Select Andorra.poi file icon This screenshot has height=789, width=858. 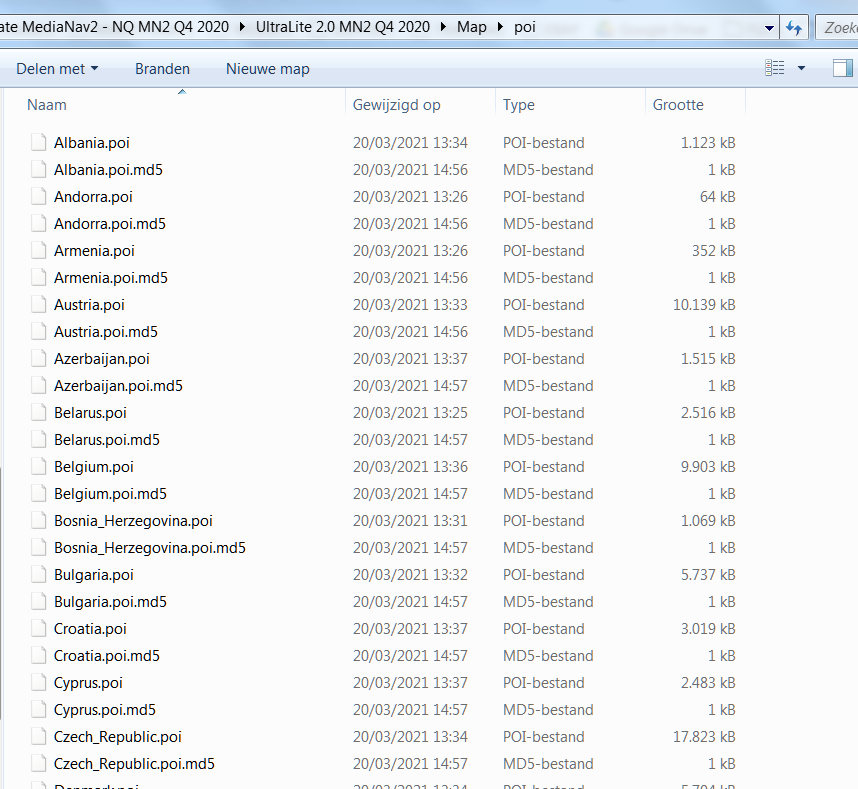[x=38, y=196]
